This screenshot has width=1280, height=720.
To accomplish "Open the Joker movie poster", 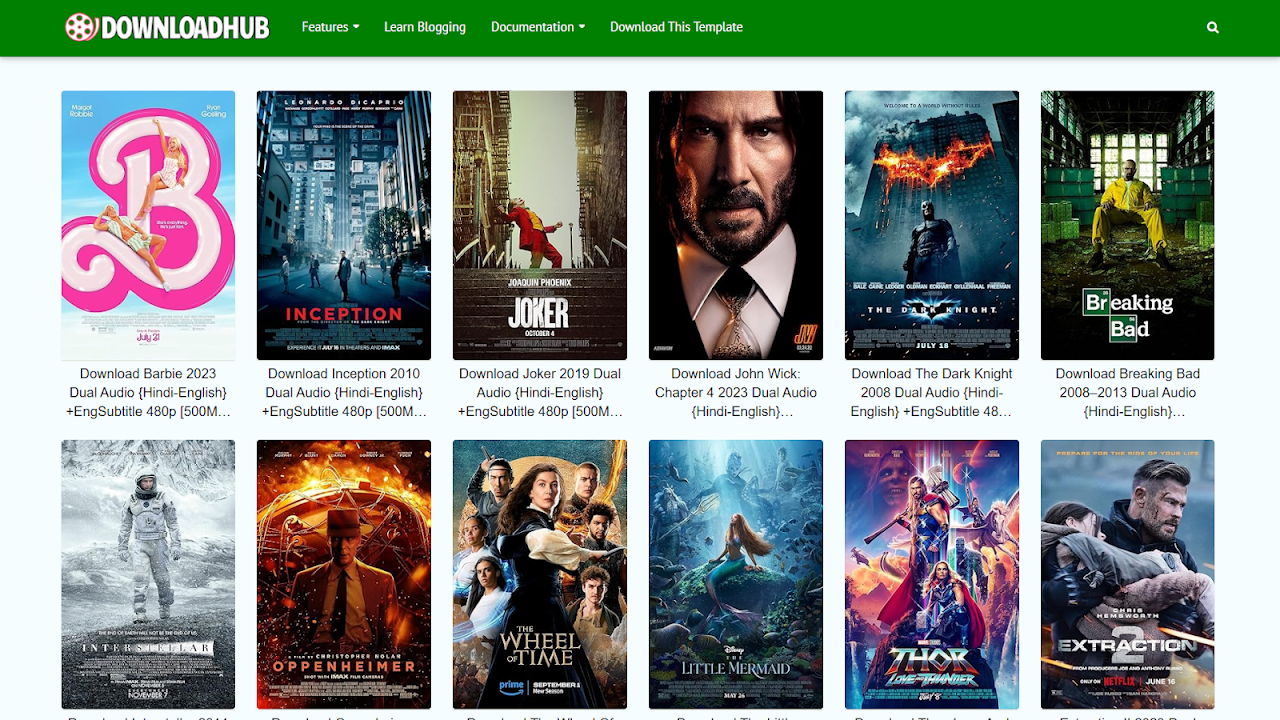I will coord(540,225).
